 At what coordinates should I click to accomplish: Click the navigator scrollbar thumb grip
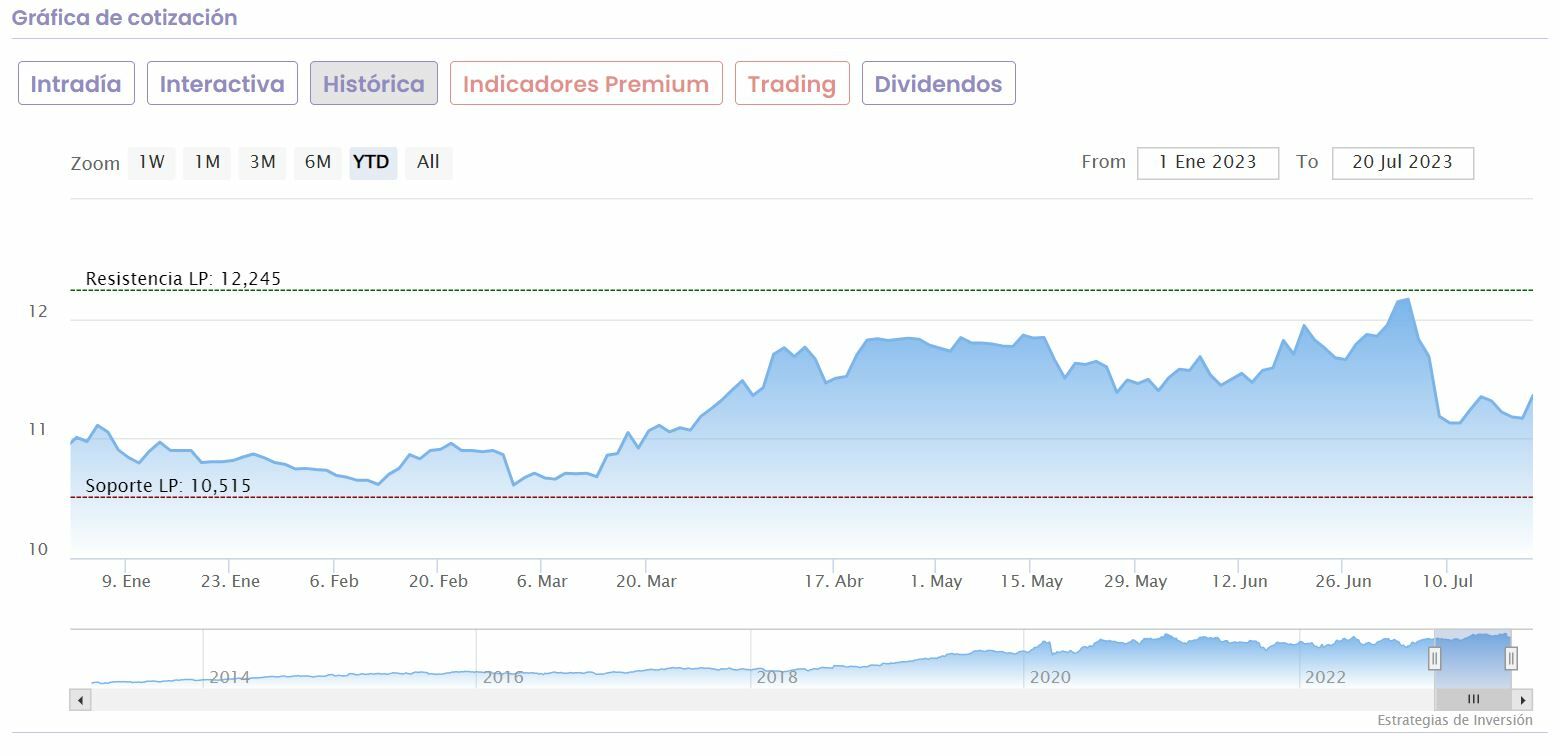(1473, 700)
